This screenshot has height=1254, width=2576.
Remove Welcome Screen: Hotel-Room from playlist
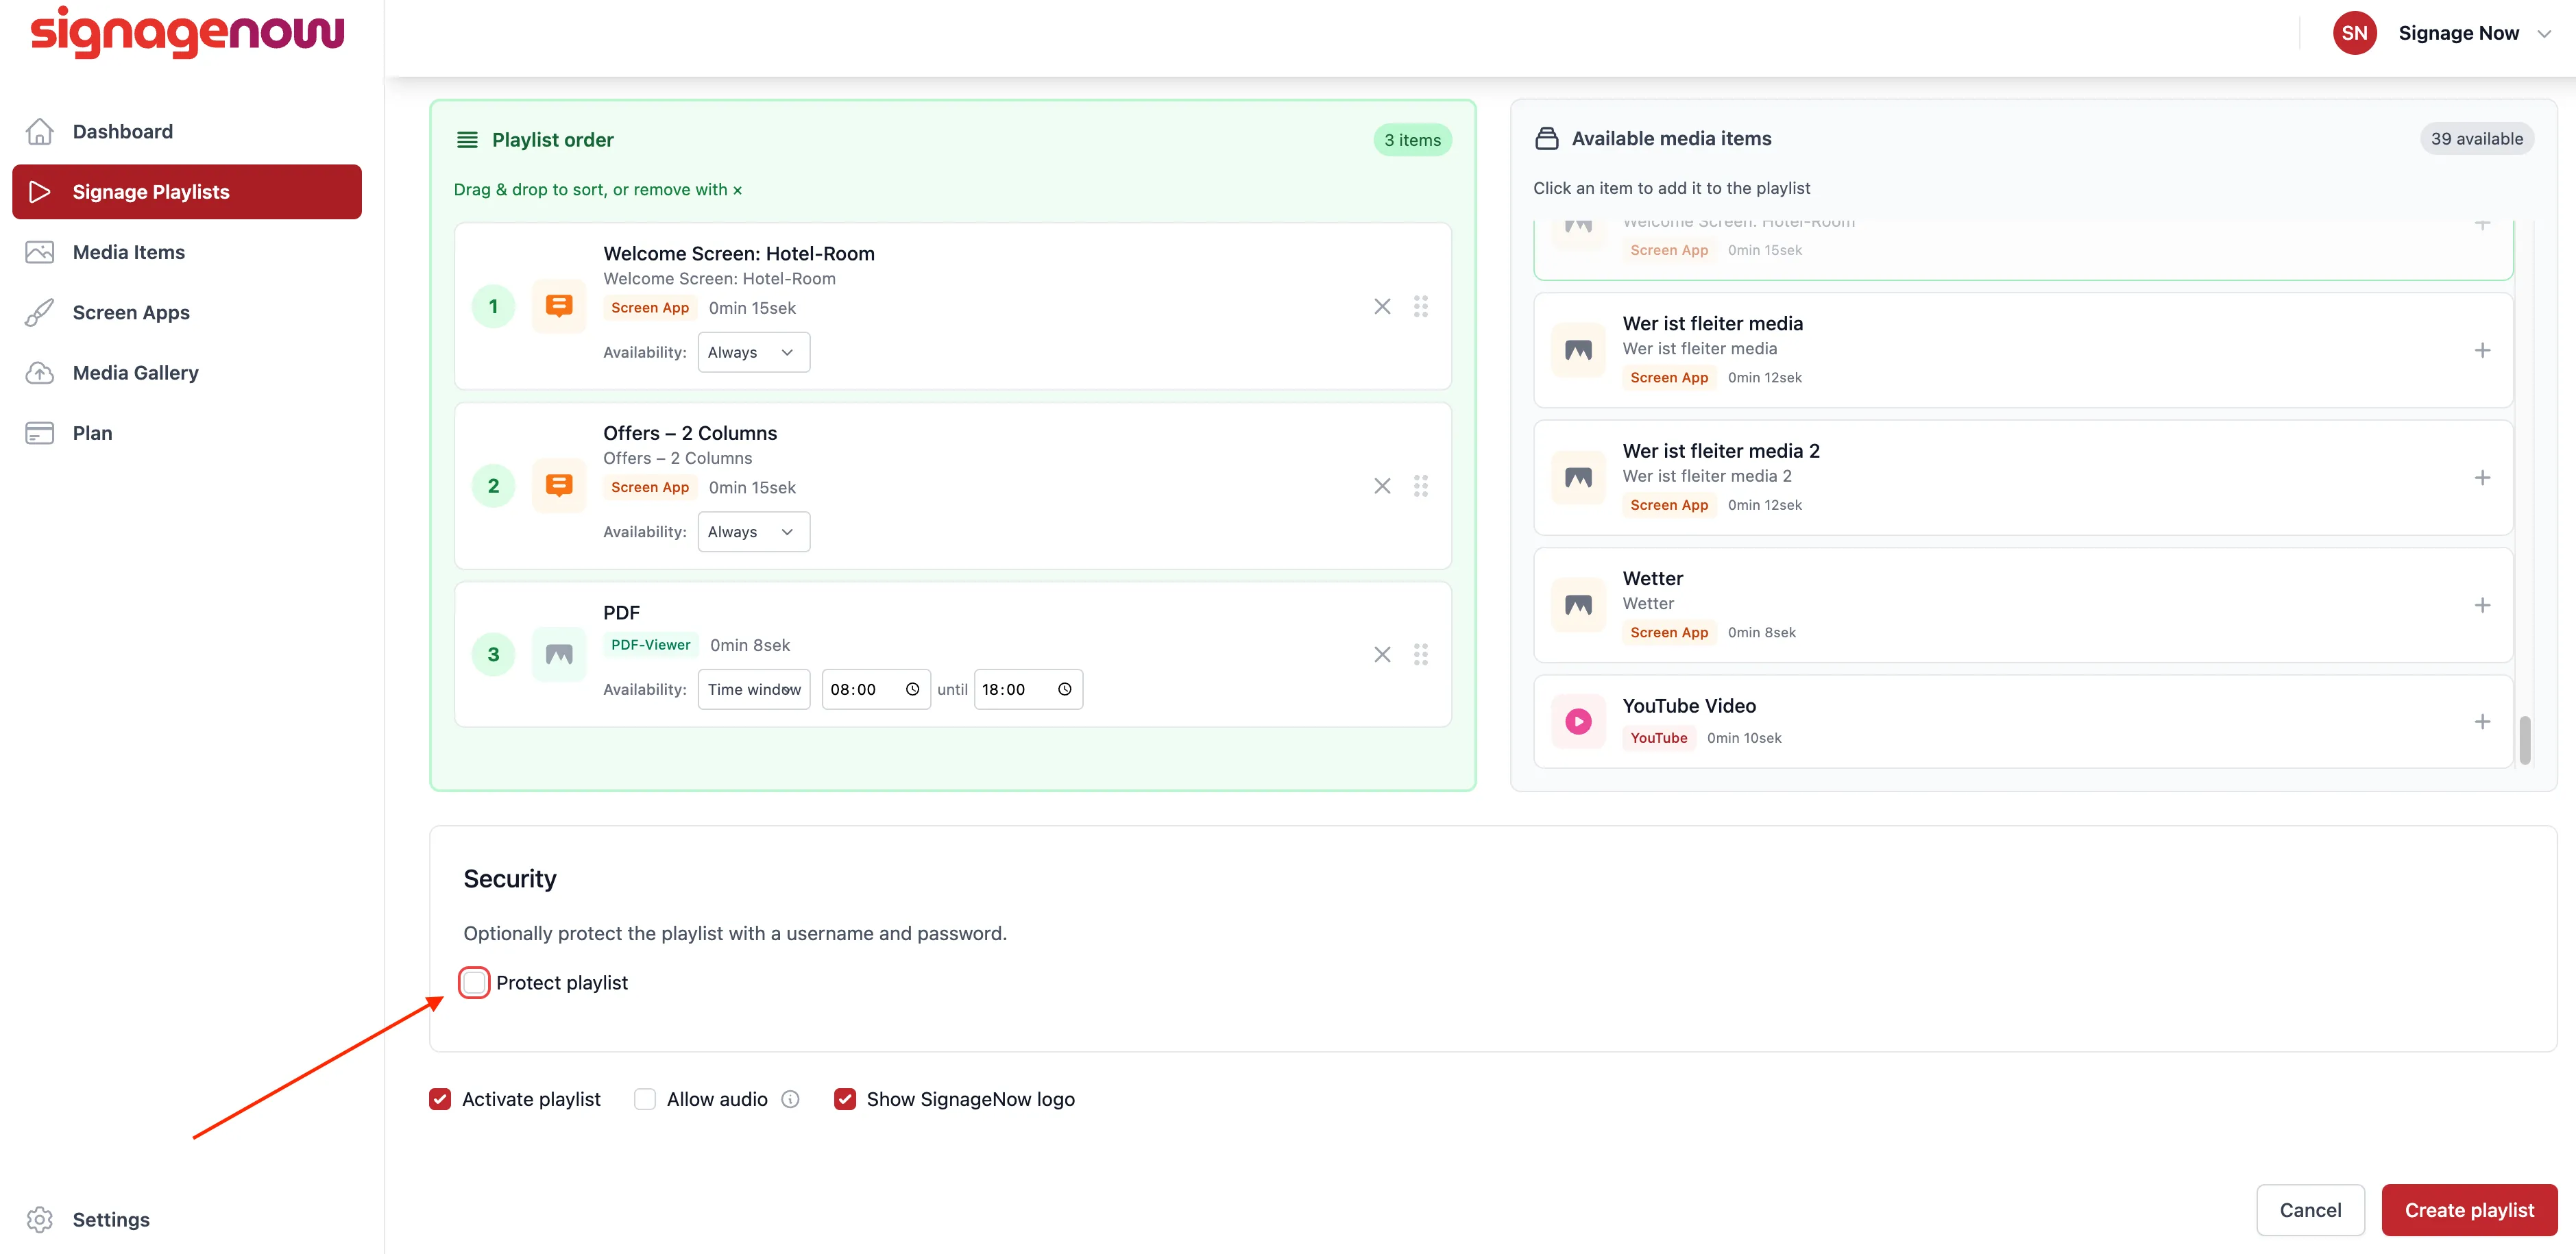click(x=1382, y=306)
